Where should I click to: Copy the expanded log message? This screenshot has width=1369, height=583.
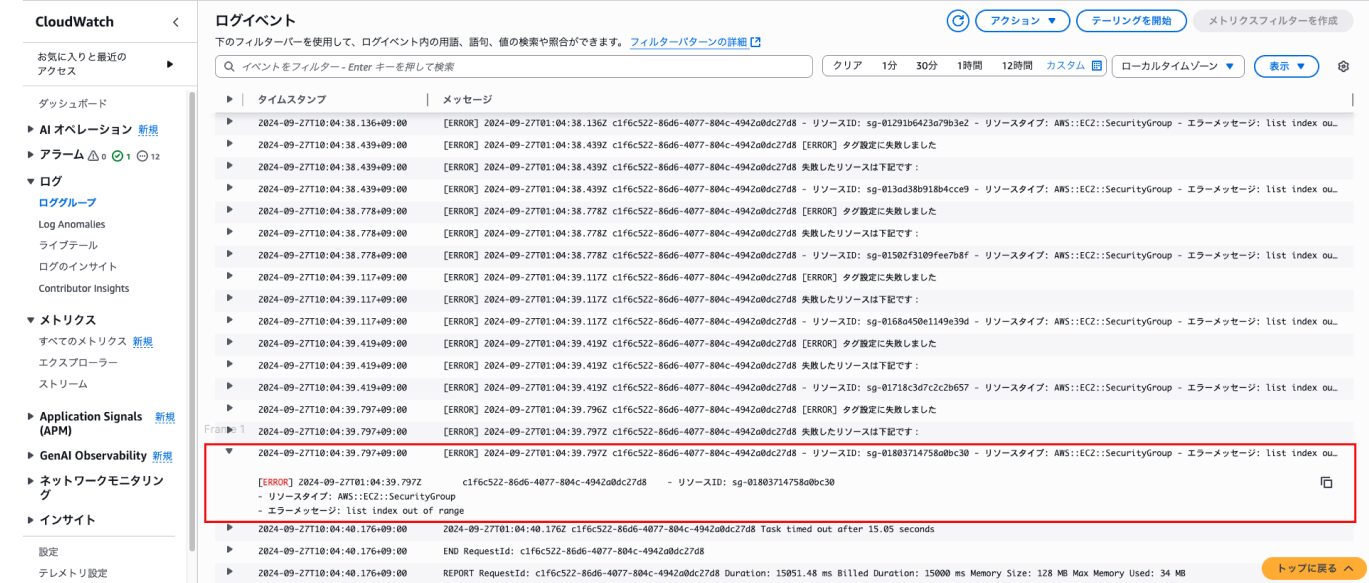pos(1326,482)
